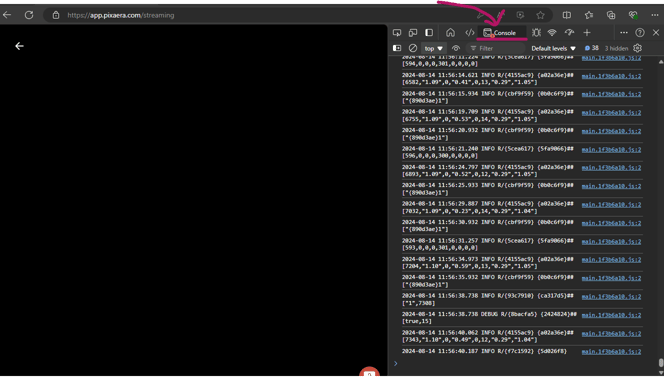Screen dimensions: 664x392
Task: Open source link of 11:56:38.738 INFO entry
Action: click(x=611, y=296)
